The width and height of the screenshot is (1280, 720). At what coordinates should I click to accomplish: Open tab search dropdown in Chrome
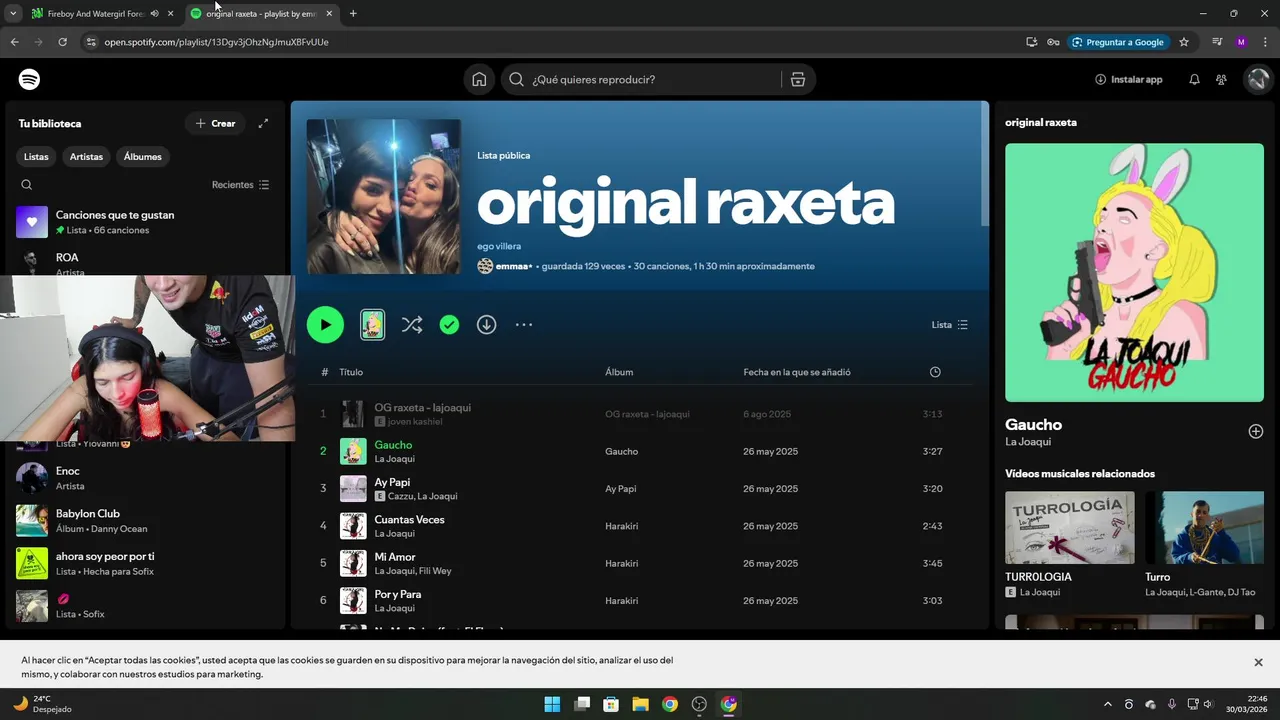tap(13, 14)
